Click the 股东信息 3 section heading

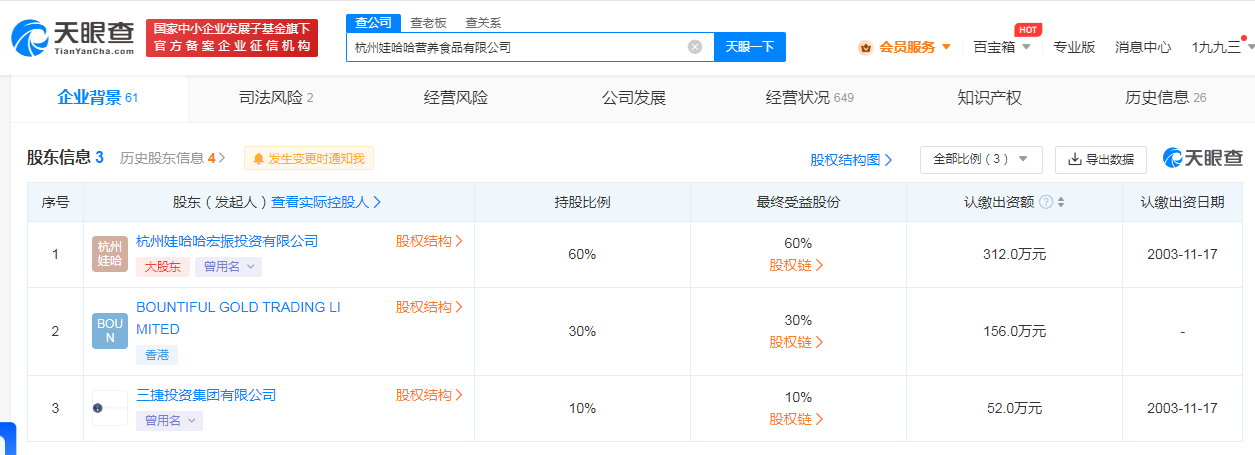(65, 158)
